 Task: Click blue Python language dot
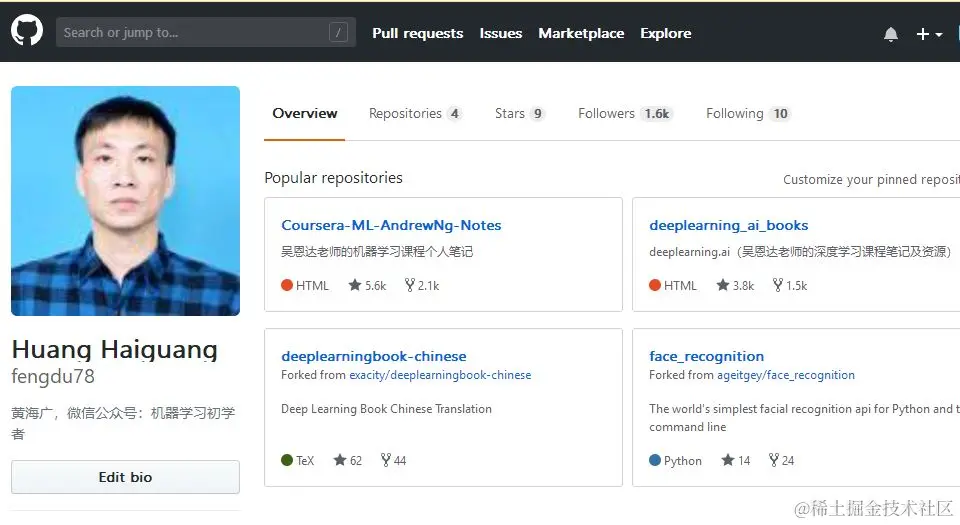[x=654, y=460]
